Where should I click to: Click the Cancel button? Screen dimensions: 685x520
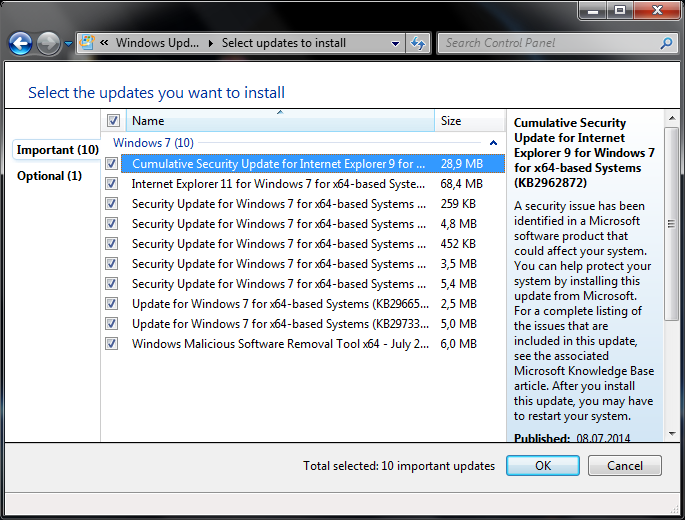[x=625, y=465]
